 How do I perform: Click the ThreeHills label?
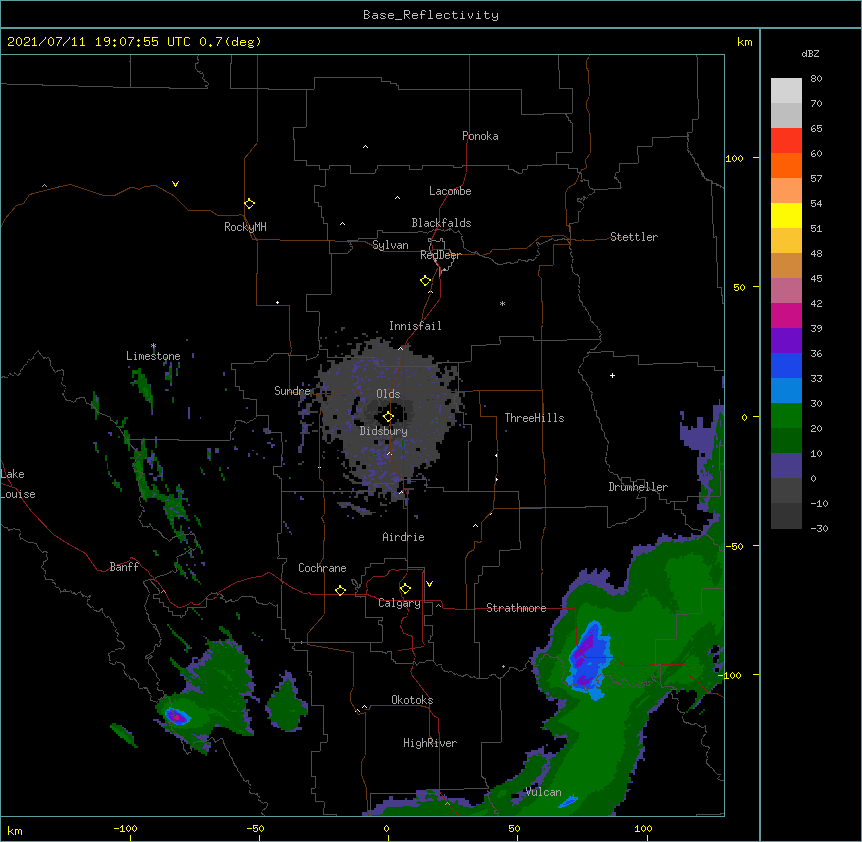point(534,418)
